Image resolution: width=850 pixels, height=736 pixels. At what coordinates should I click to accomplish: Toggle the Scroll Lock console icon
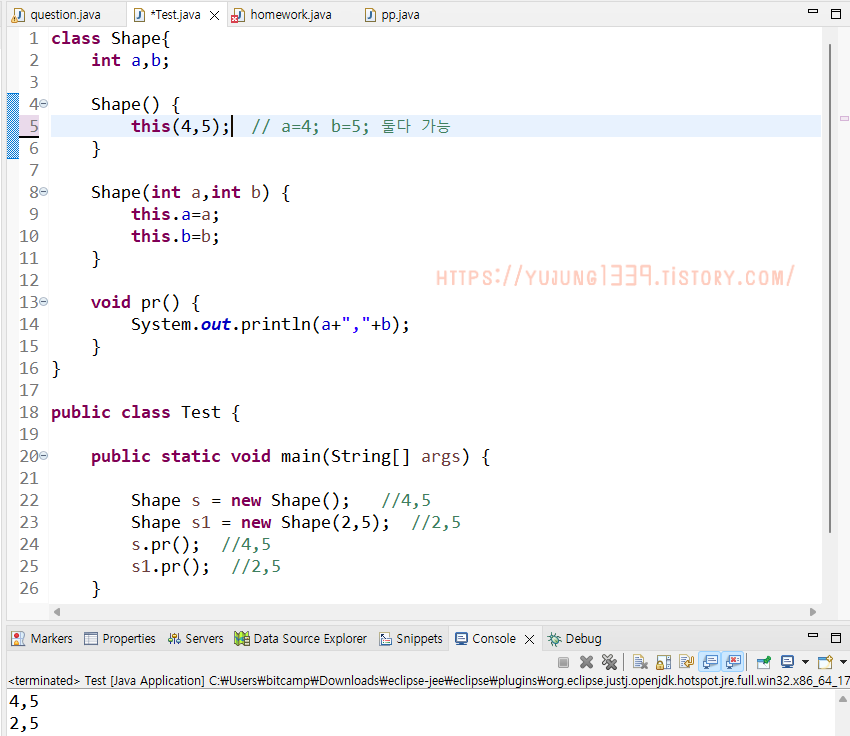tap(664, 662)
